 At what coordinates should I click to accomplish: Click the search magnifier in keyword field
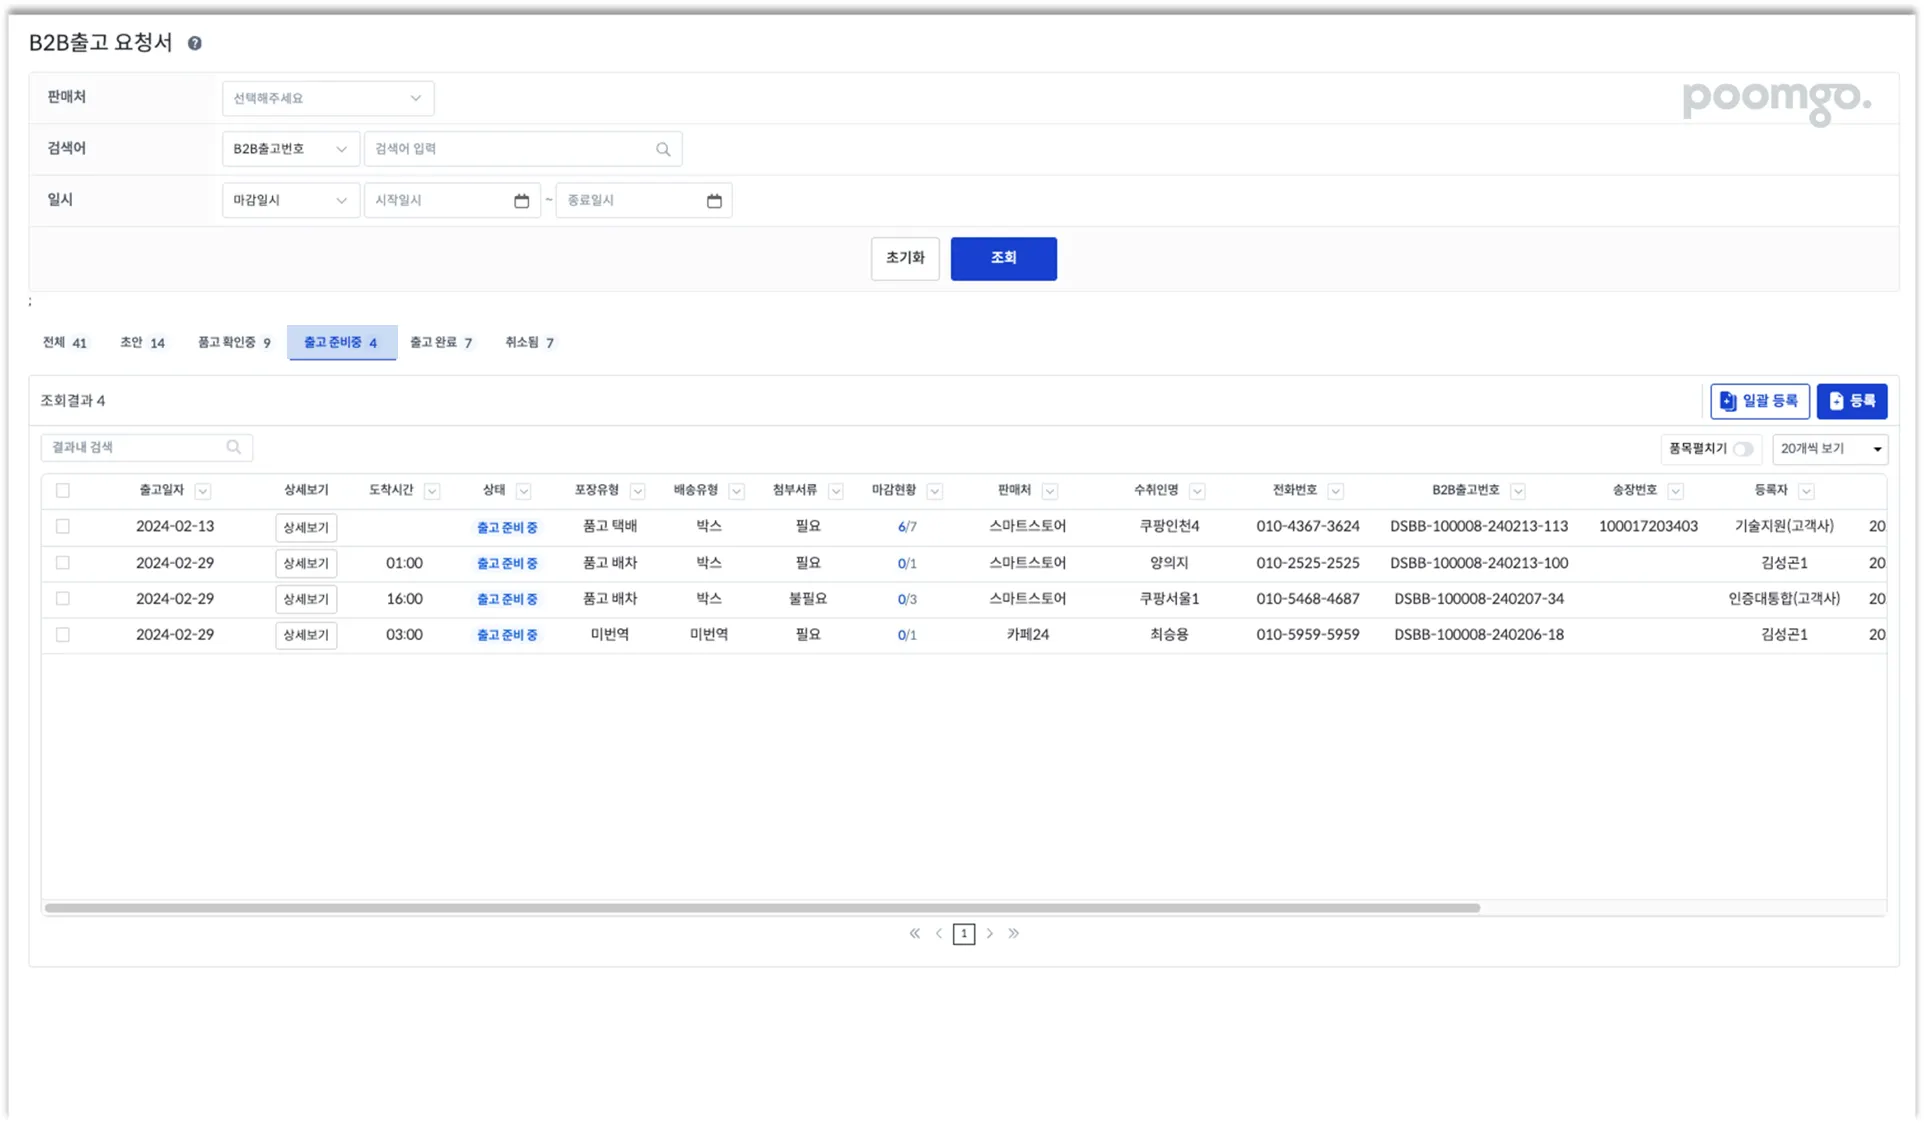pos(663,149)
